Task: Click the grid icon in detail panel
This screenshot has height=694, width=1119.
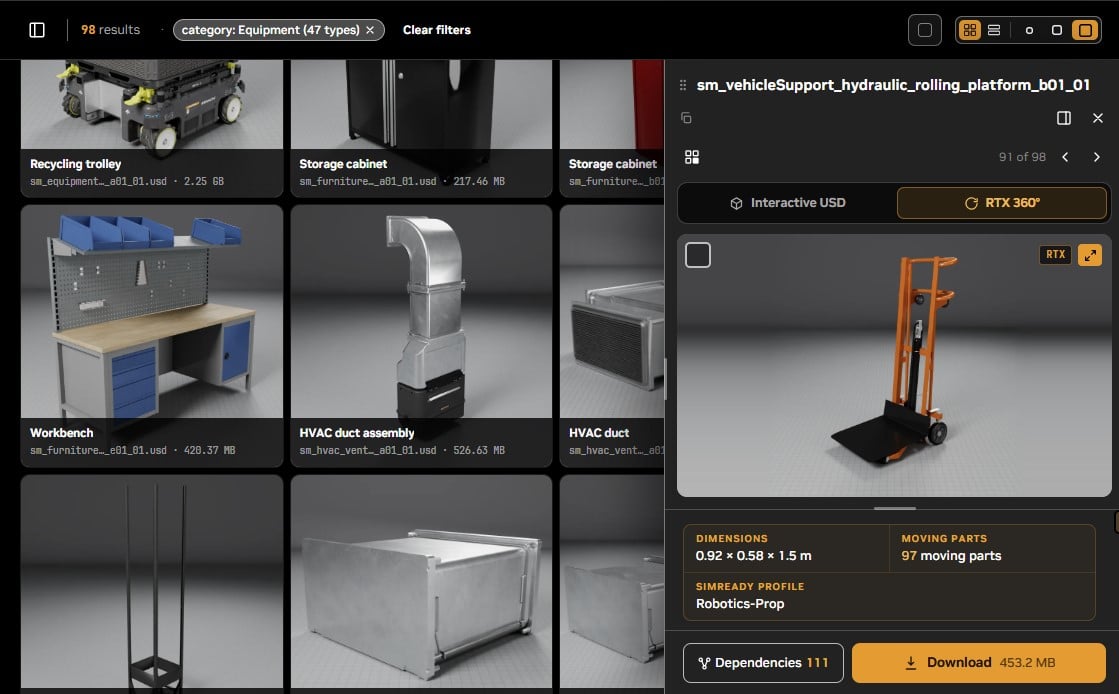Action: coord(692,157)
